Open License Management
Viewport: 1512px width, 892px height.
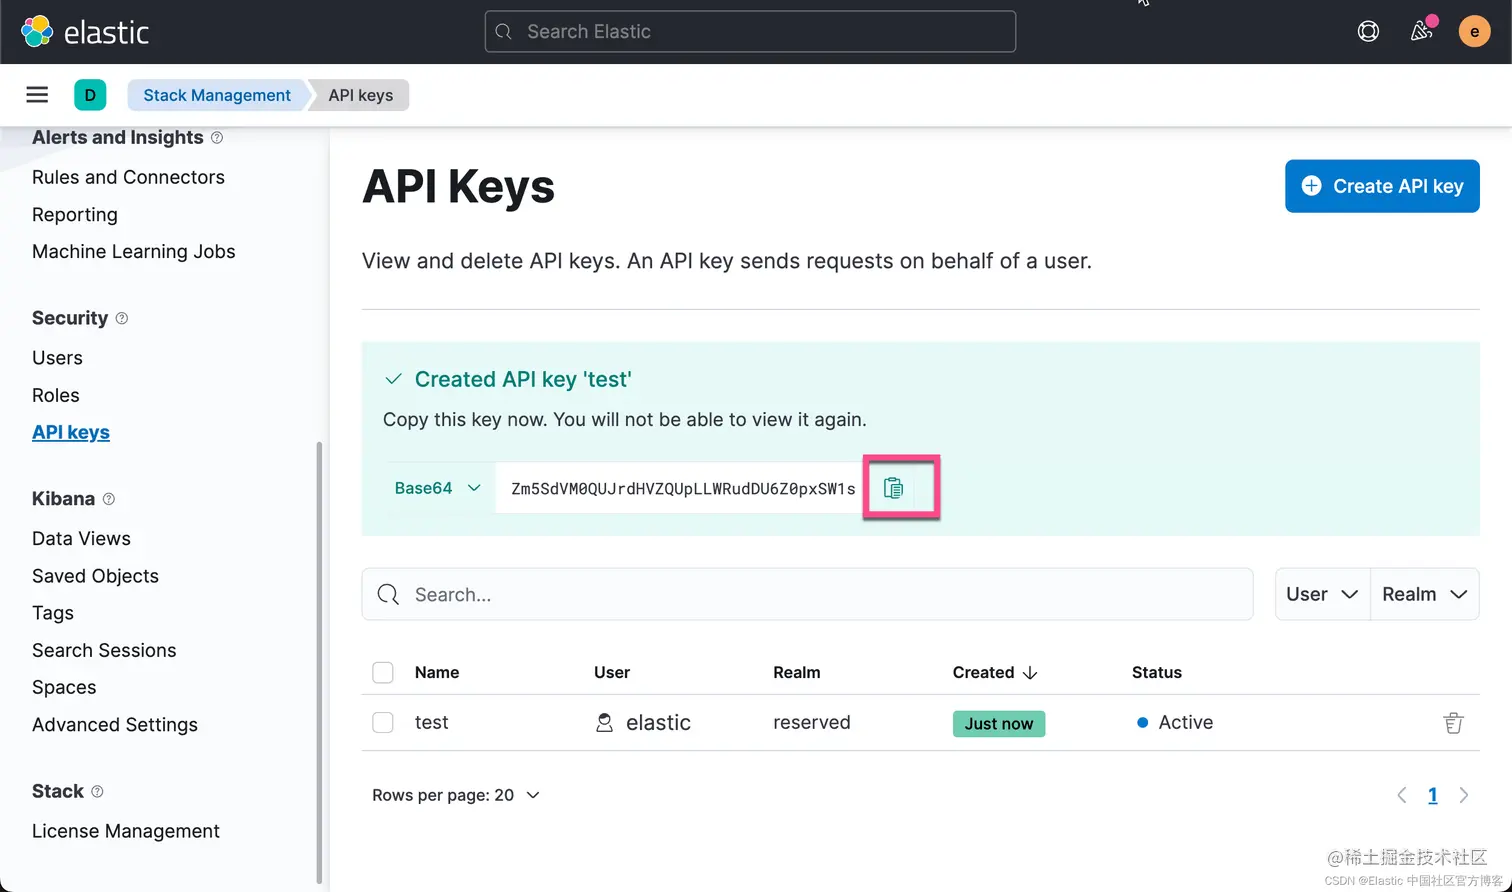pyautogui.click(x=126, y=831)
